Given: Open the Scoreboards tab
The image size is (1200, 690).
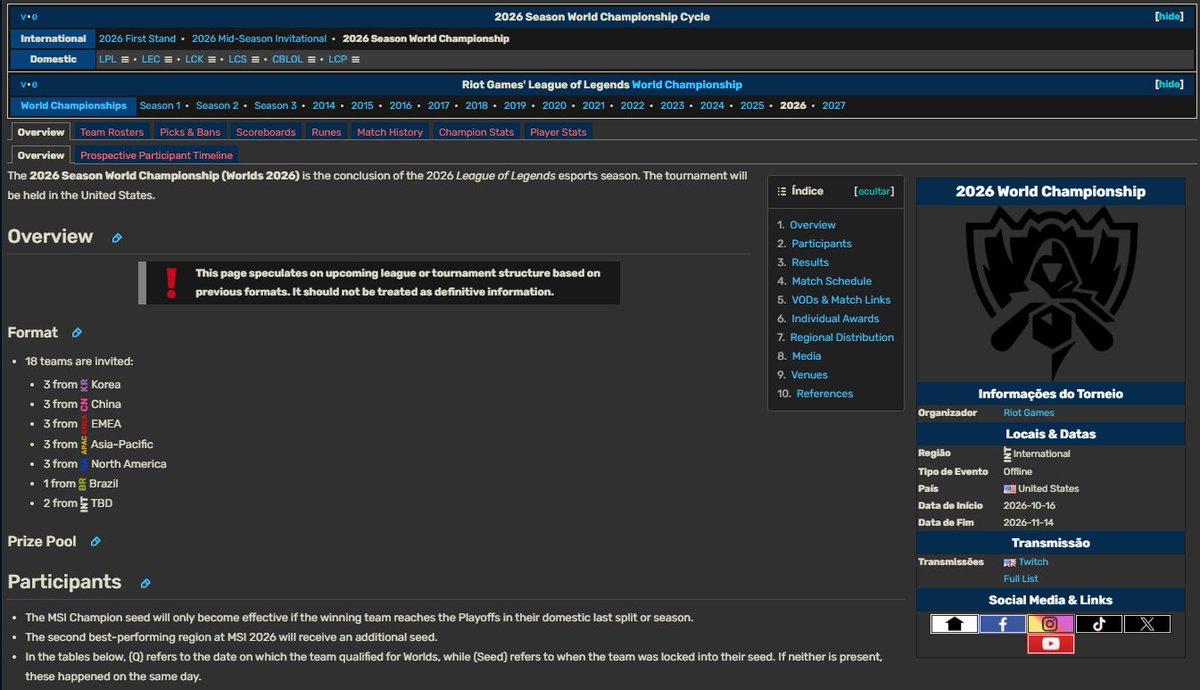Looking at the screenshot, I should (266, 132).
